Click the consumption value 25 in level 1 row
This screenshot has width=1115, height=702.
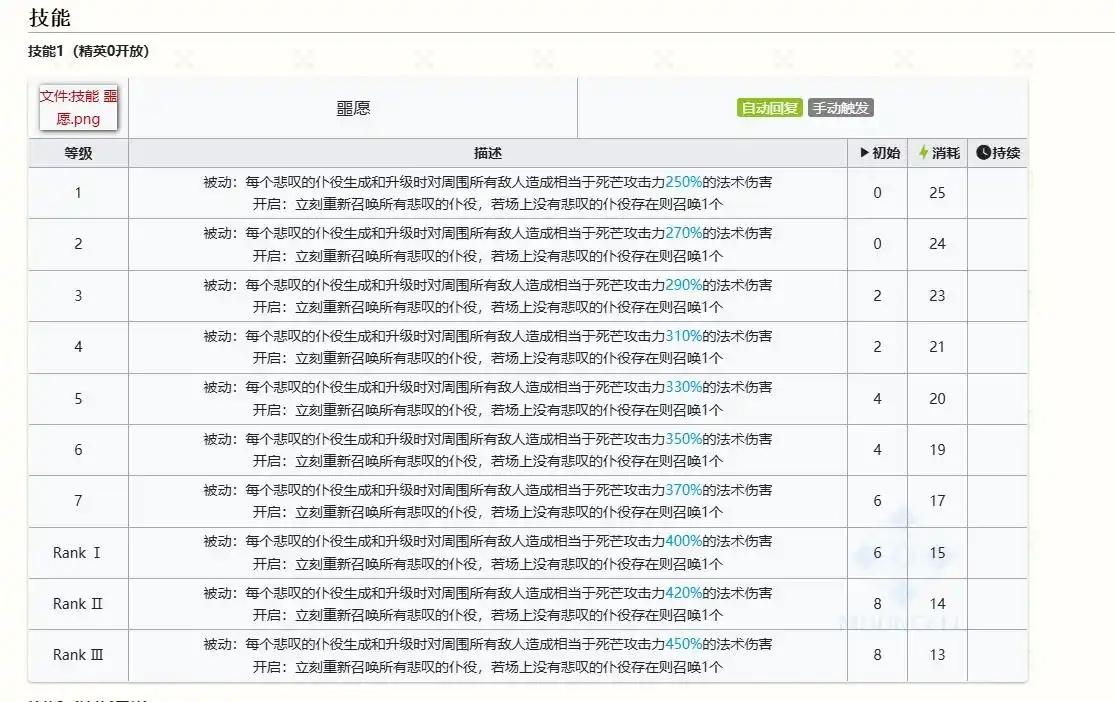[937, 192]
